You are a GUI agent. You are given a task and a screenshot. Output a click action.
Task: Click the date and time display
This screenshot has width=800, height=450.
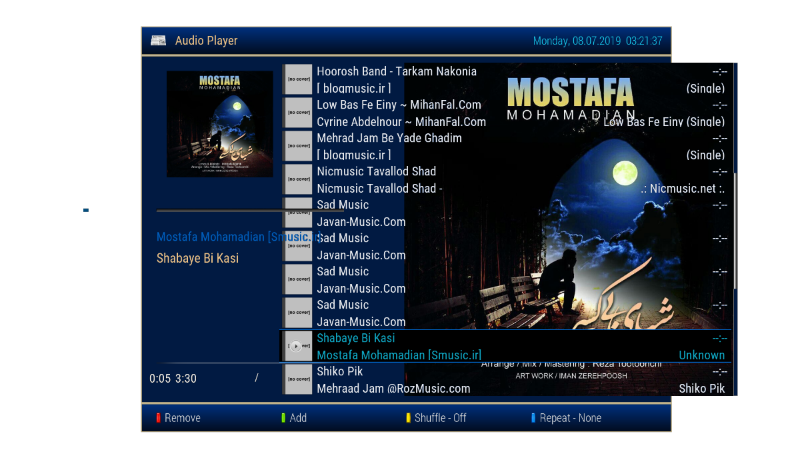[597, 41]
